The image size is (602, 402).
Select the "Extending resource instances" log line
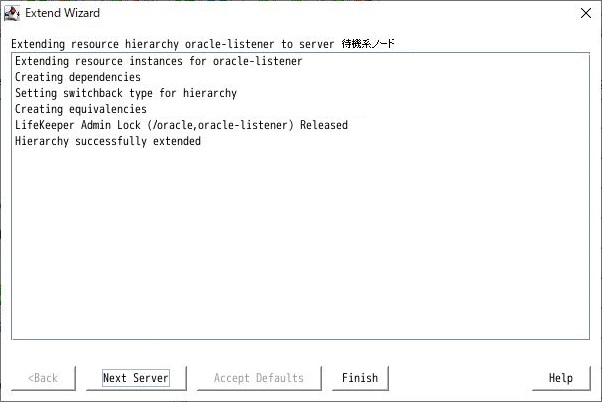159,61
